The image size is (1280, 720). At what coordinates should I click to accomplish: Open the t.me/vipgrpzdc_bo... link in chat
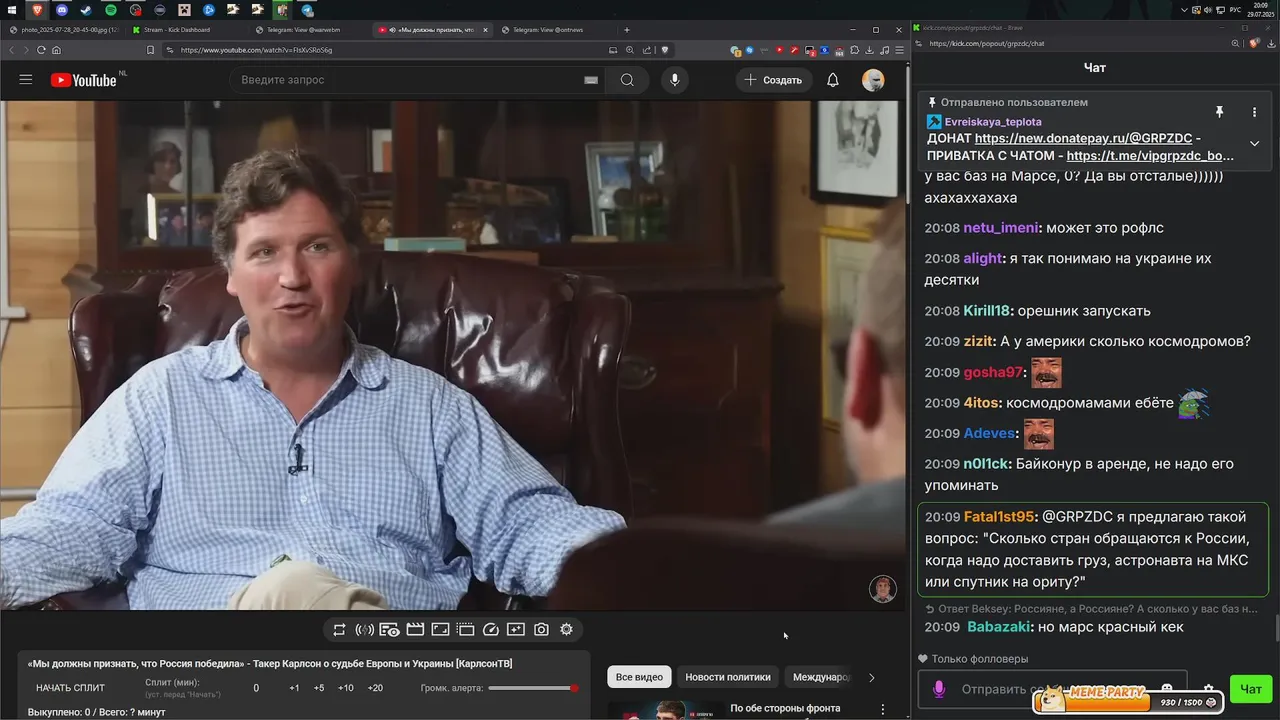[1150, 156]
